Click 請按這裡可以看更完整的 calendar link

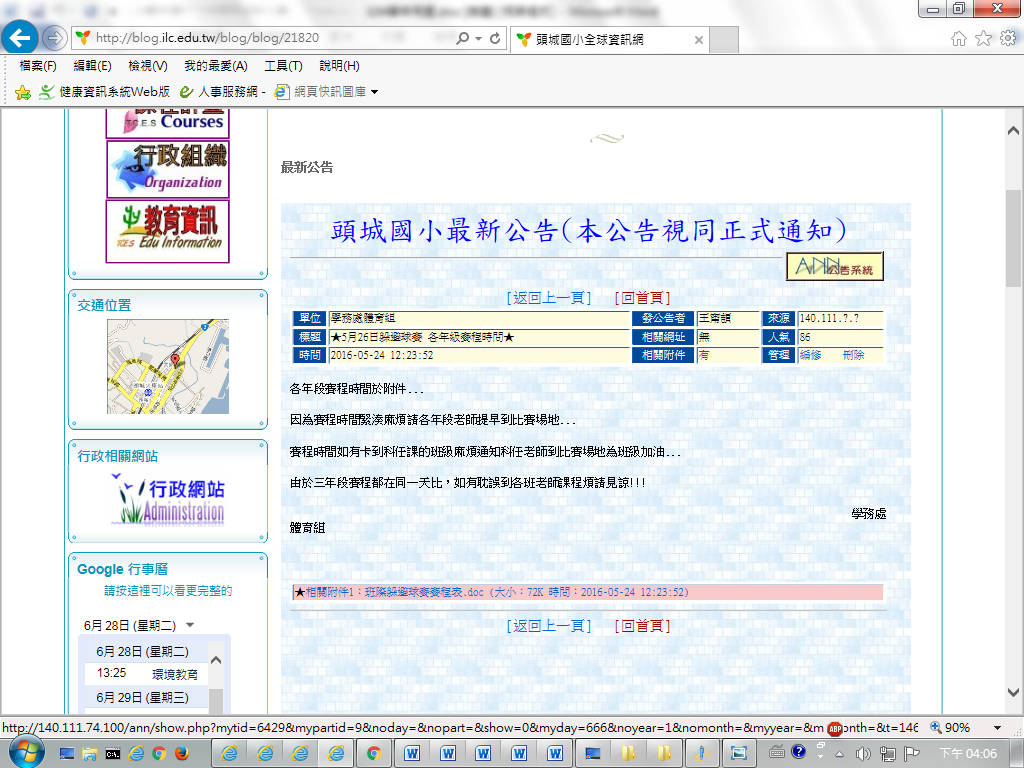coord(168,590)
